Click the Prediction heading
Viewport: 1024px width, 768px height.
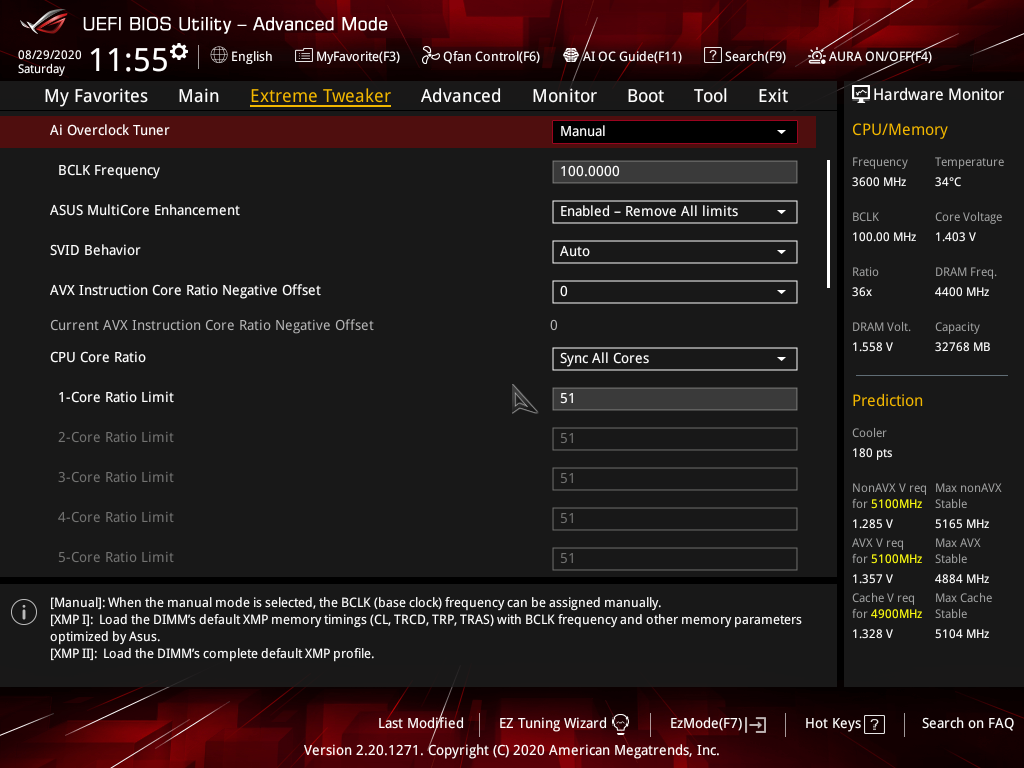(x=887, y=400)
